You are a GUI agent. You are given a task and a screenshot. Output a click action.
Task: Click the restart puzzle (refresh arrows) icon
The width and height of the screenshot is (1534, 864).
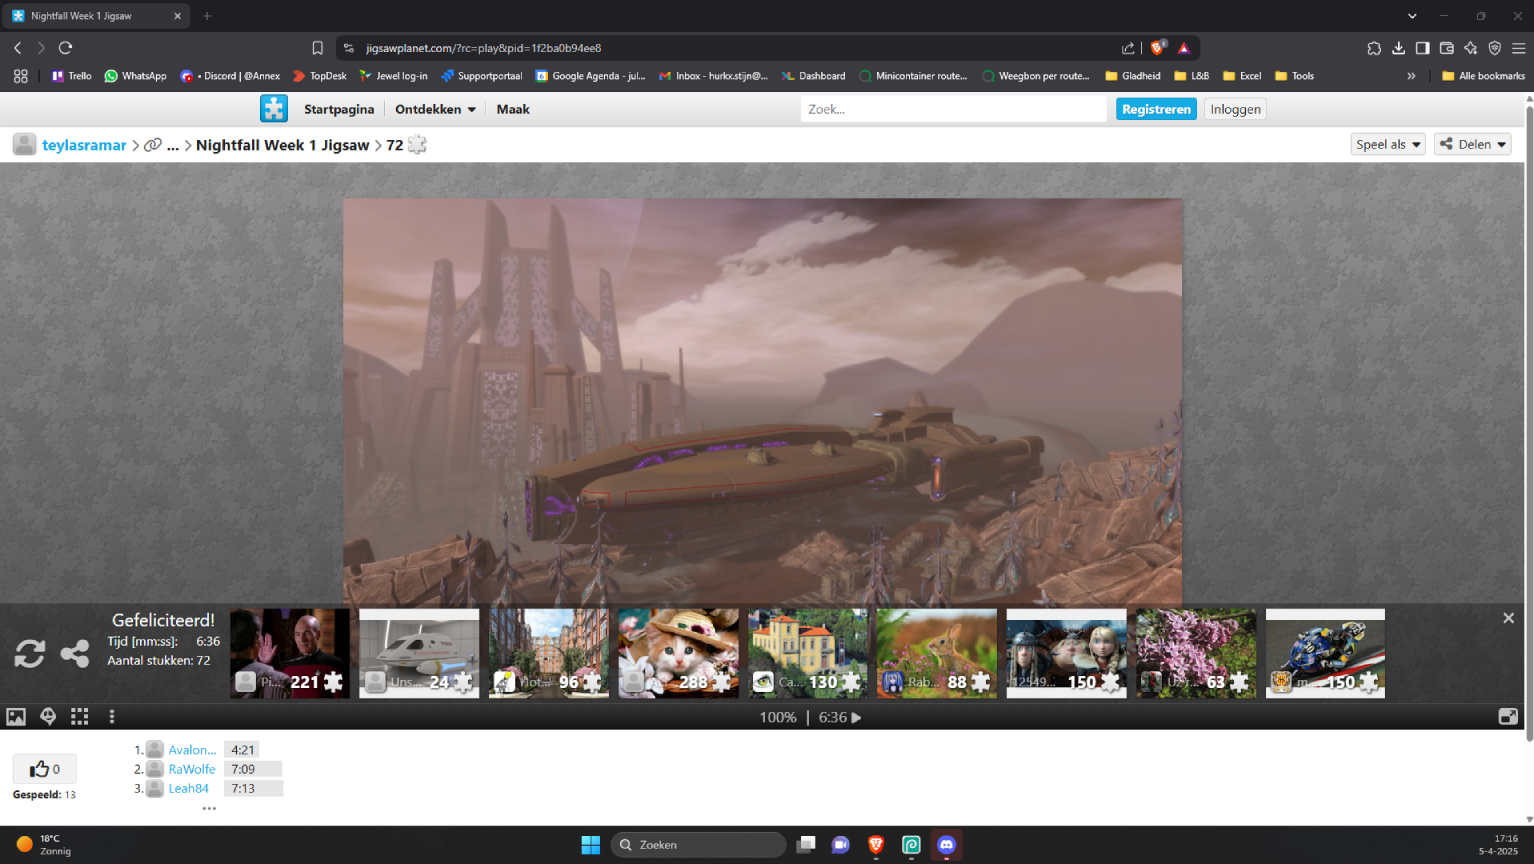pos(30,654)
